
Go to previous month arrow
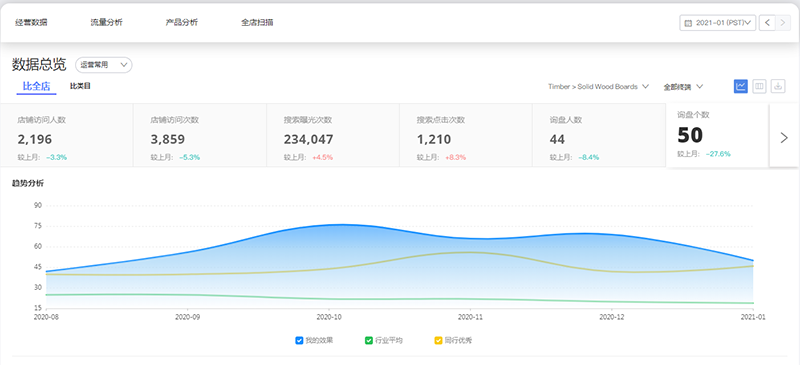point(767,23)
